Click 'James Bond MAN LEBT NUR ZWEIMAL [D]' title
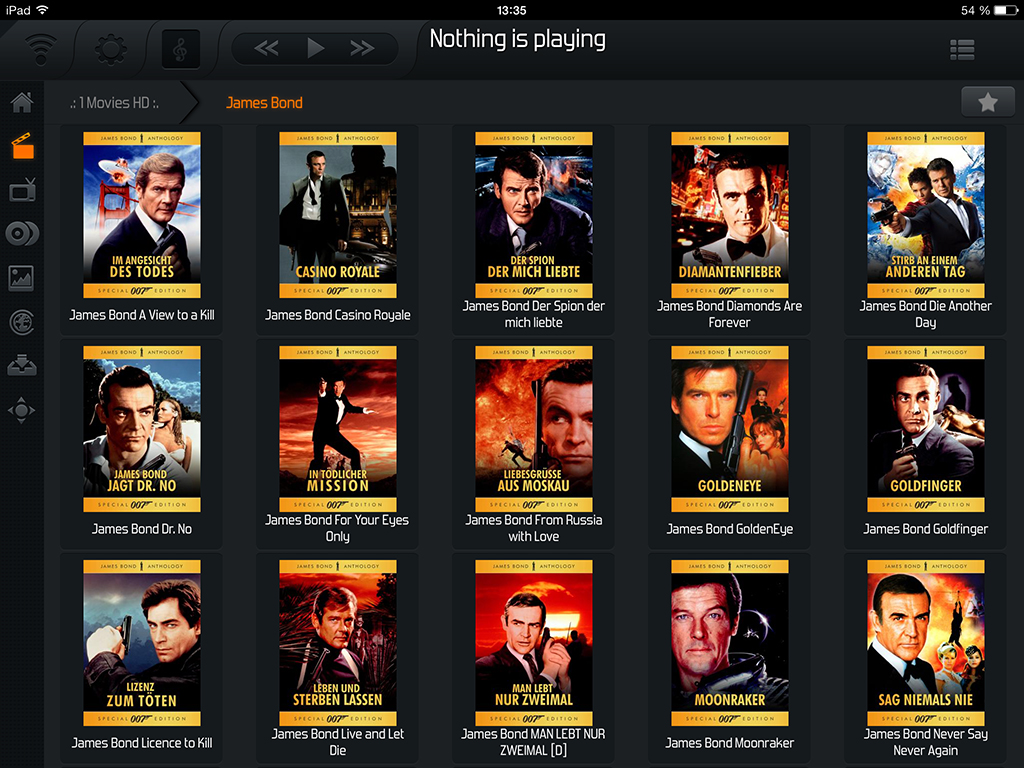This screenshot has width=1024, height=768. click(534, 743)
